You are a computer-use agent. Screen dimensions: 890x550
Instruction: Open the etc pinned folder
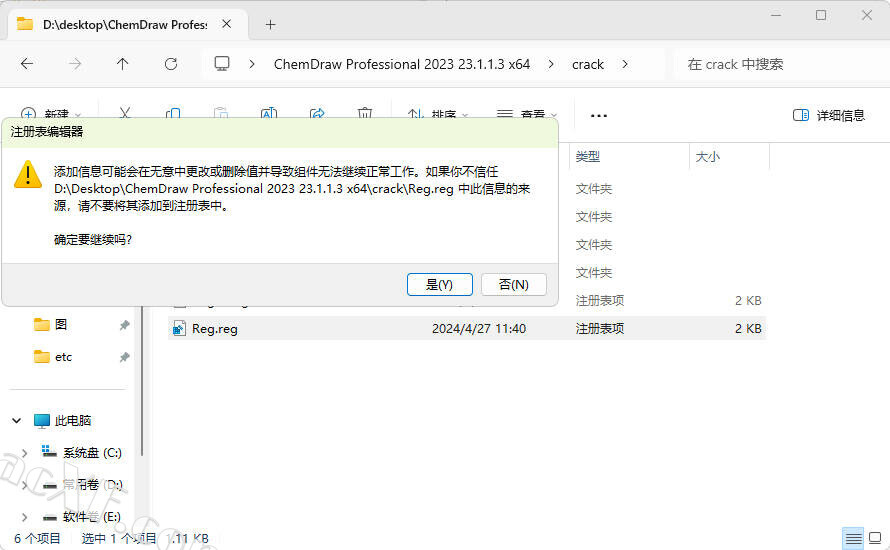(63, 357)
